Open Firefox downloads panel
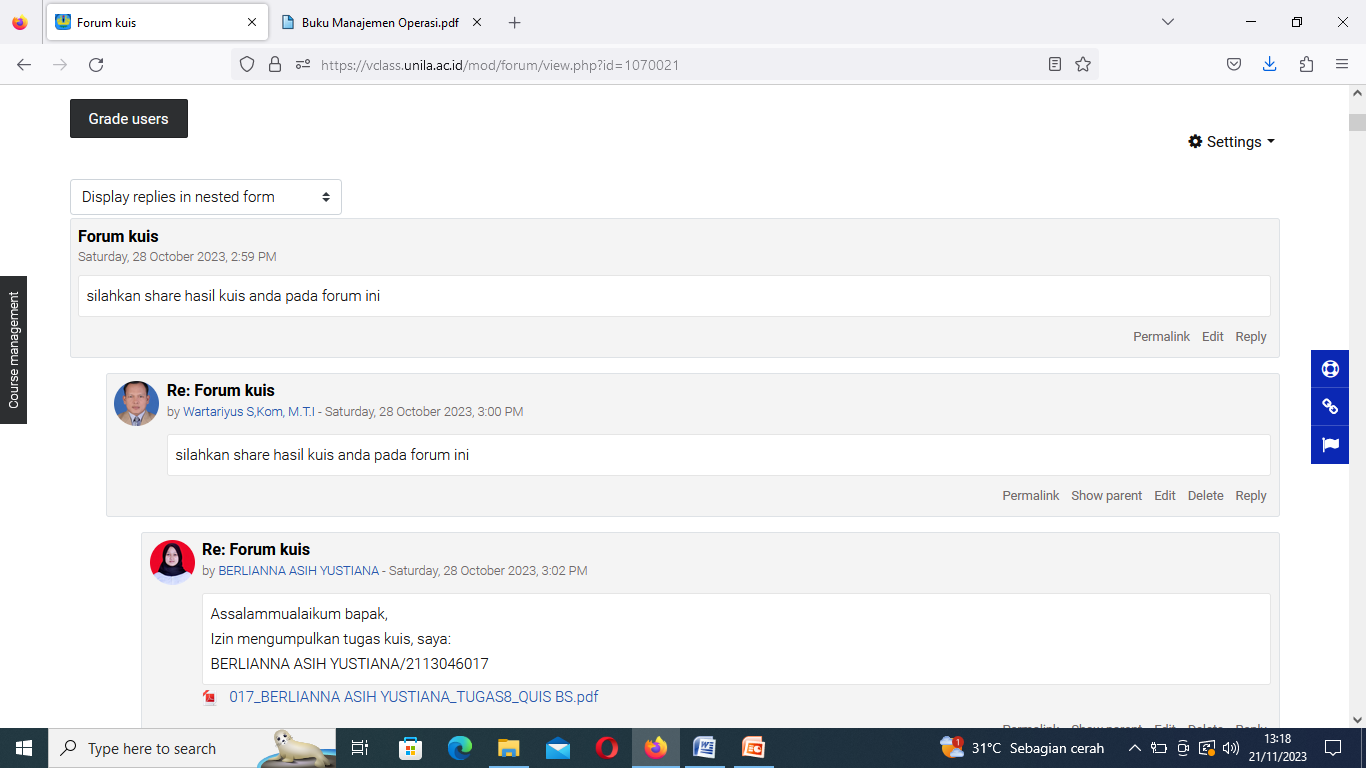This screenshot has width=1366, height=768. (1269, 65)
